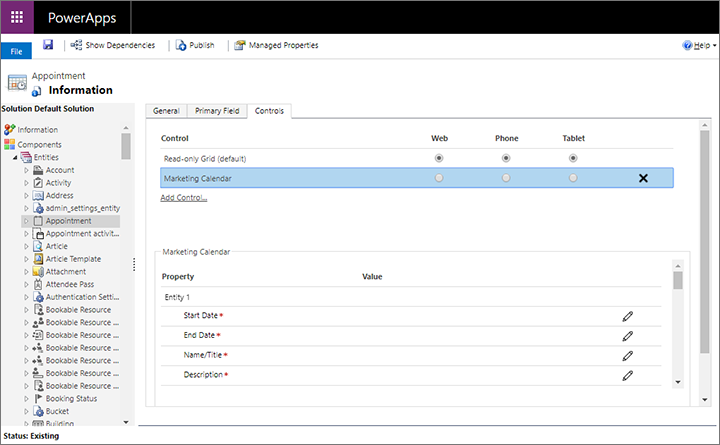This screenshot has height=445, width=720.
Task: Select Phone radio for Marketing Calendar
Action: [x=506, y=178]
